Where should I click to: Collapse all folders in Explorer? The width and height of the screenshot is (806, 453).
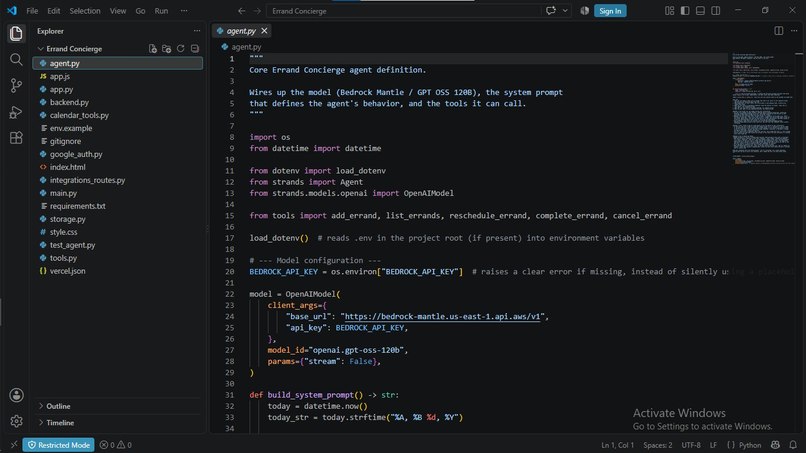[x=195, y=48]
